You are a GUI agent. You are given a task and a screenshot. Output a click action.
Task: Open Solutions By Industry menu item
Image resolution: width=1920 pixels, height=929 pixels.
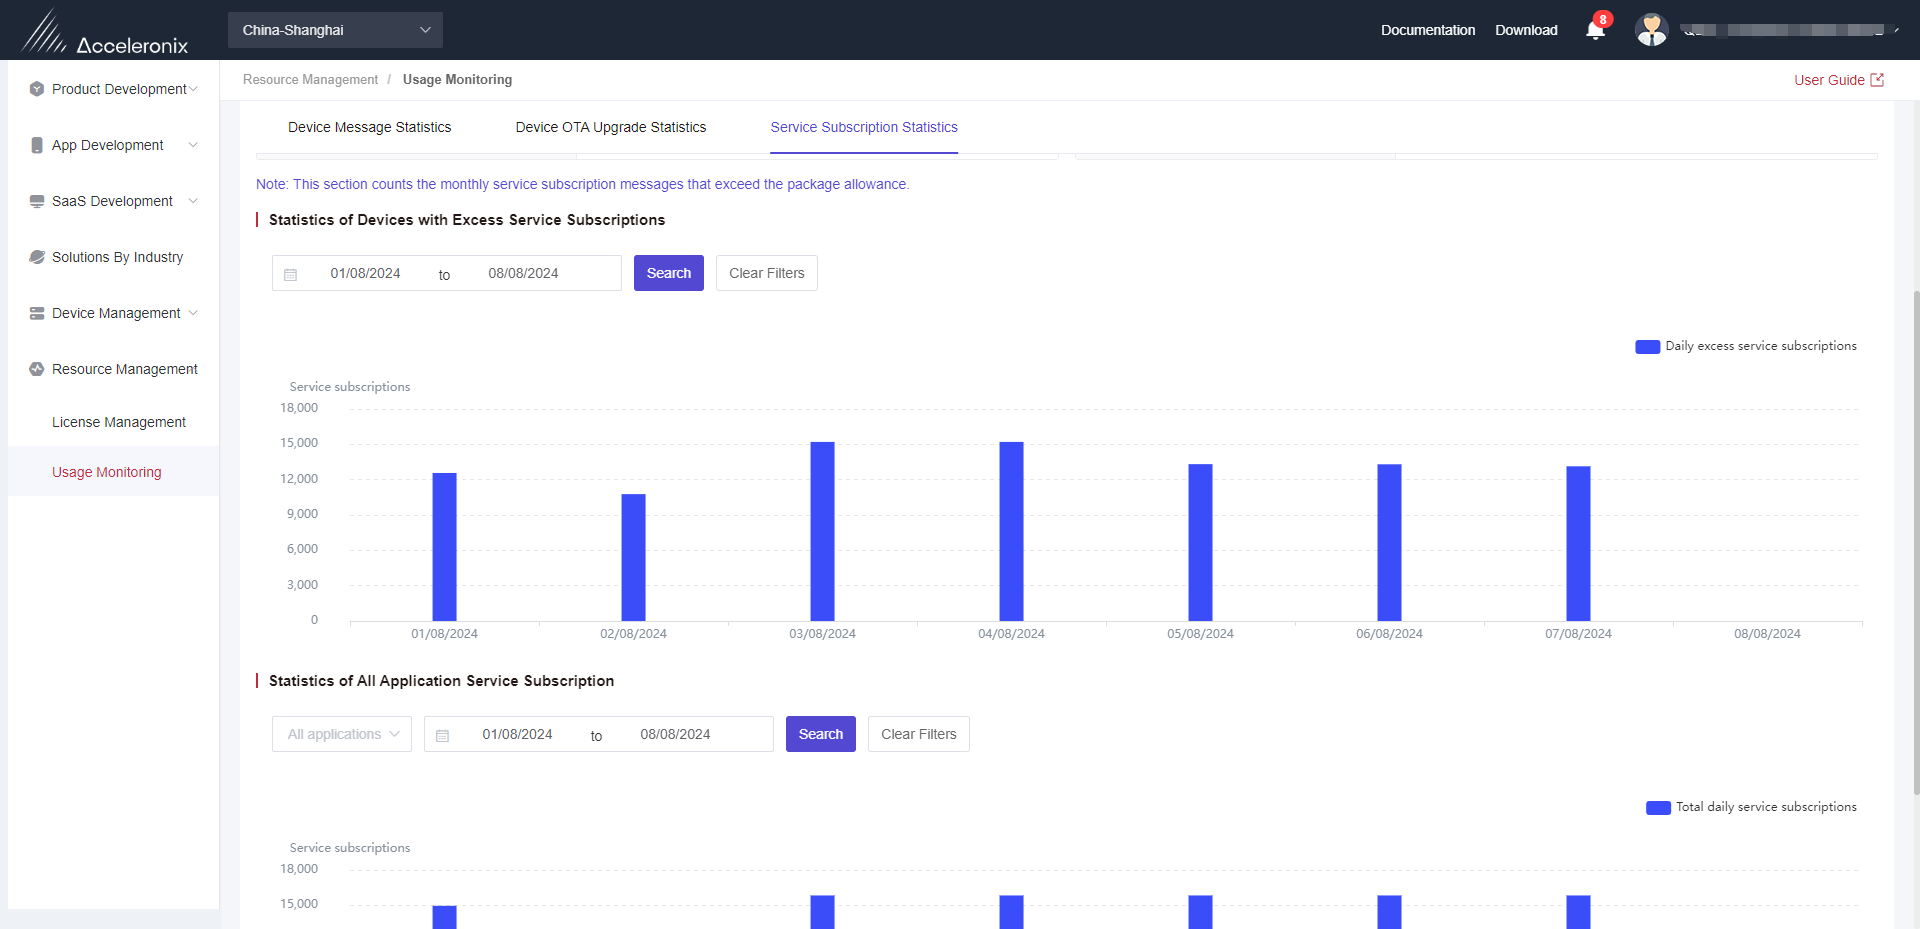pyautogui.click(x=118, y=257)
